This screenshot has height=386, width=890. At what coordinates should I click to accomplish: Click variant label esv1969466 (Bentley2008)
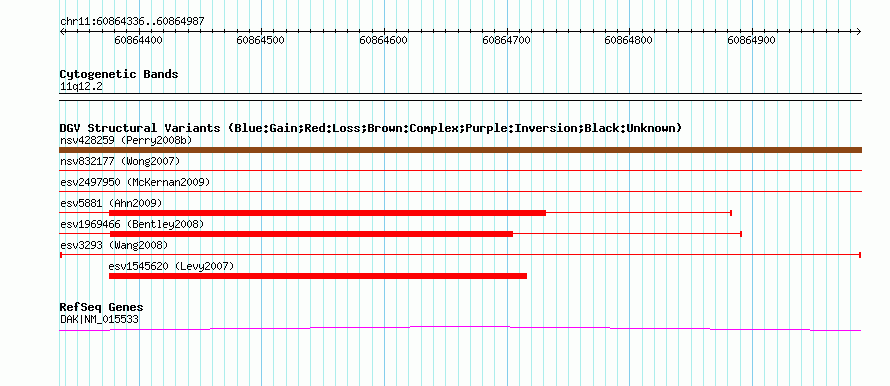coord(132,224)
